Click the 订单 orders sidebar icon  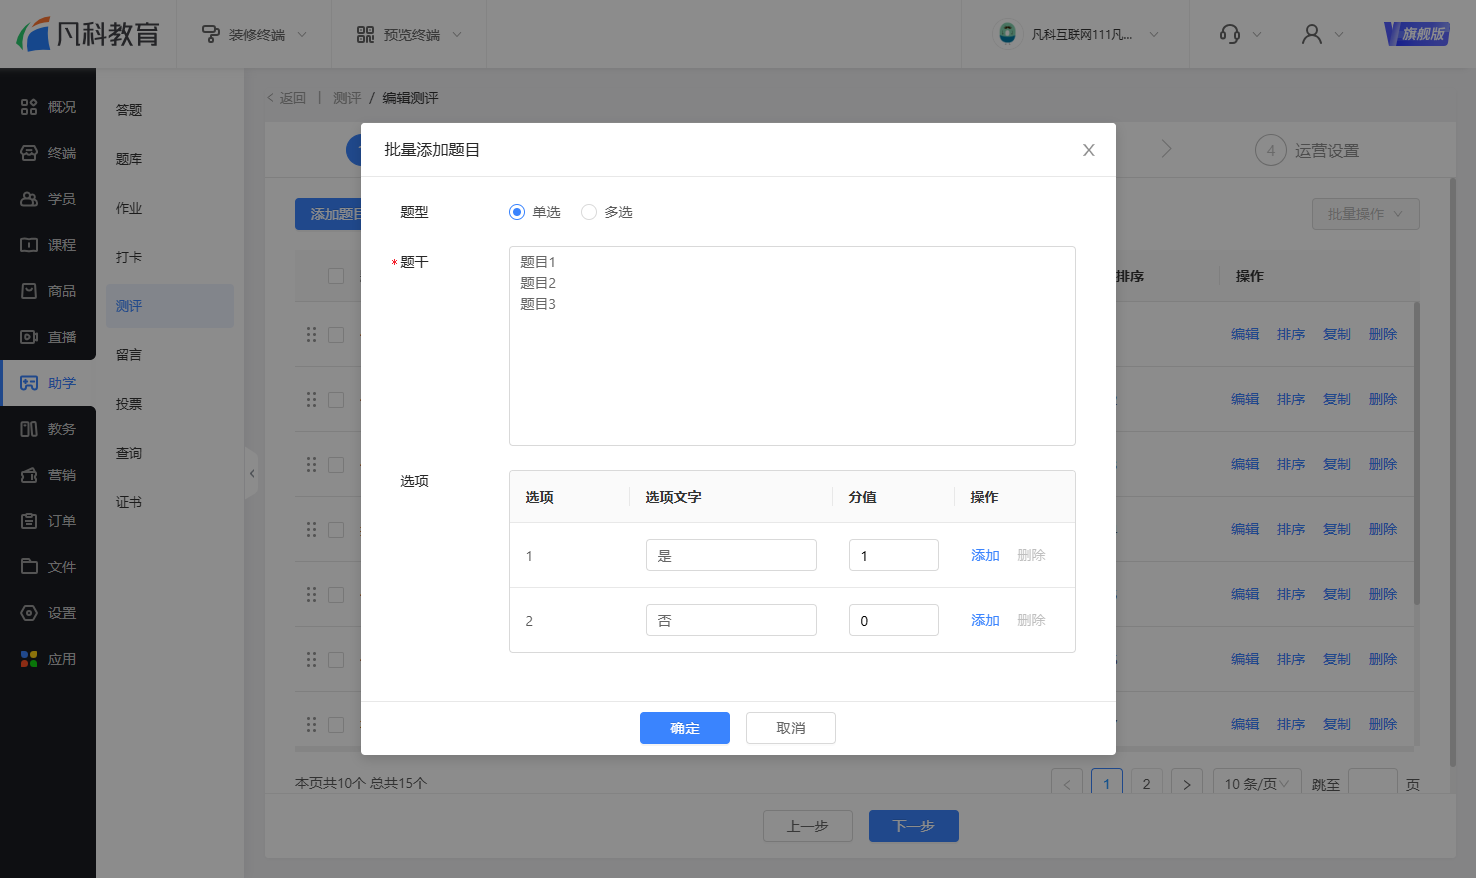pos(29,521)
